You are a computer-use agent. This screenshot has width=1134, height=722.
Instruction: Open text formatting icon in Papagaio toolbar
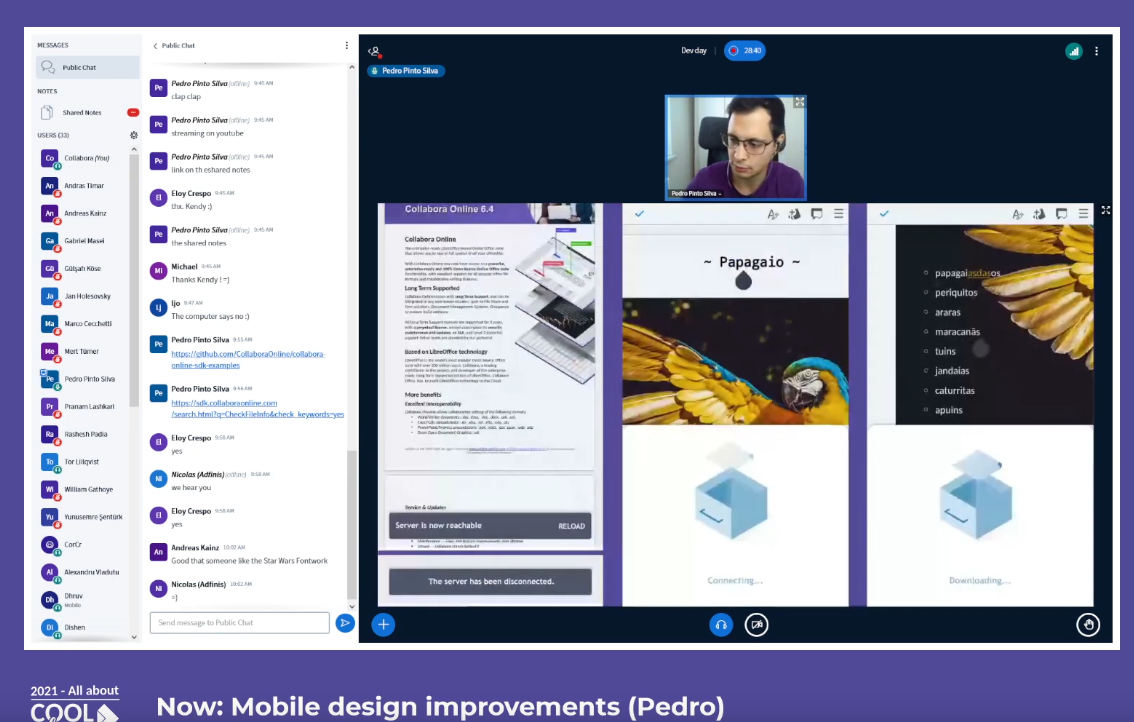[x=773, y=214]
